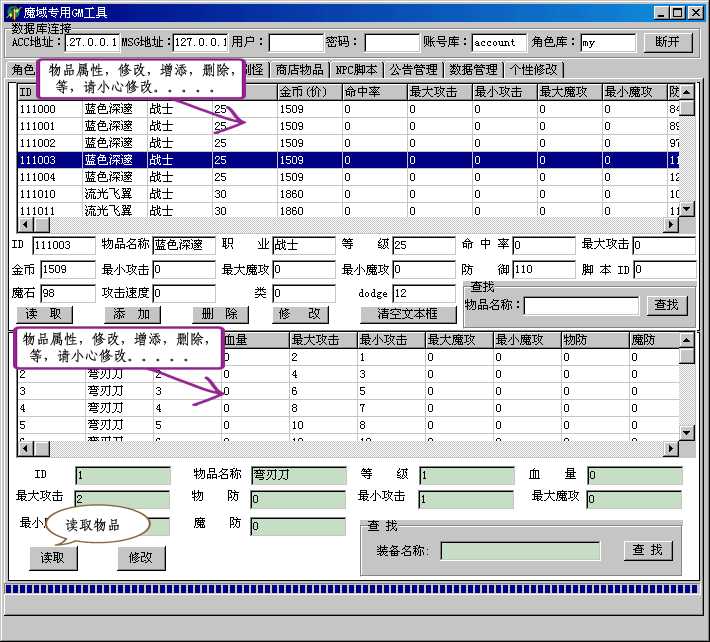Select the 公告管理 tab
This screenshot has width=710, height=642.
[x=413, y=70]
